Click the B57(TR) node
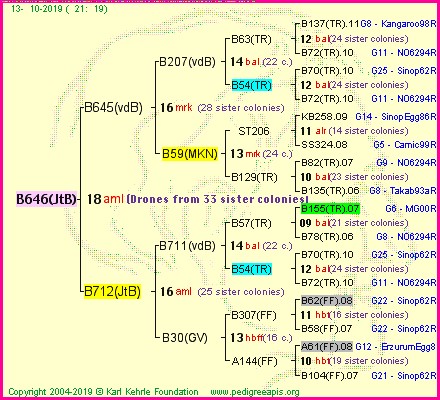Screen dimensions: 440x400 (252, 223)
